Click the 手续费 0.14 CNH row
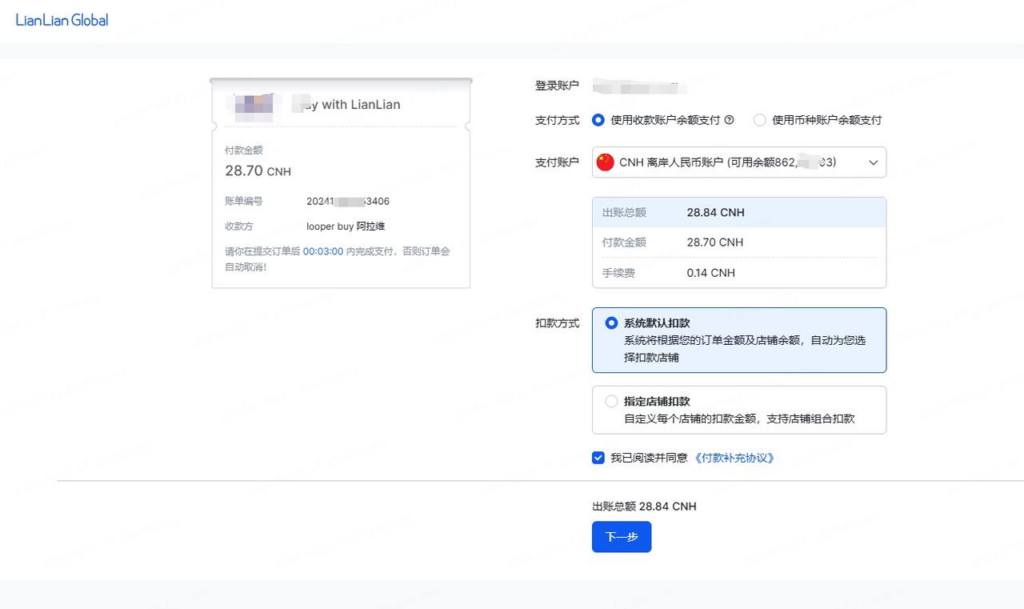Screen dimensions: 1024x609 (x=738, y=271)
